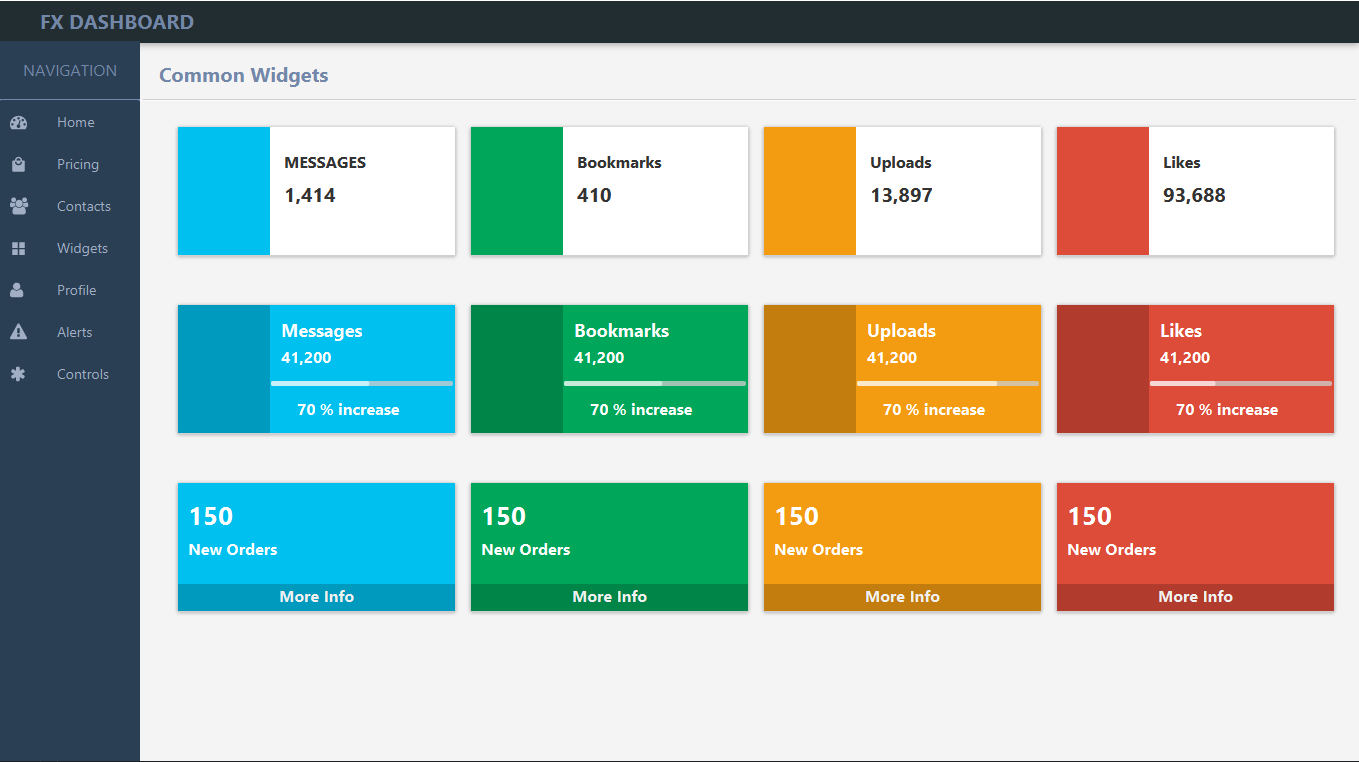The height and width of the screenshot is (762, 1359).
Task: Click the progress bar on the Messages widget
Action: pyautogui.click(x=362, y=381)
